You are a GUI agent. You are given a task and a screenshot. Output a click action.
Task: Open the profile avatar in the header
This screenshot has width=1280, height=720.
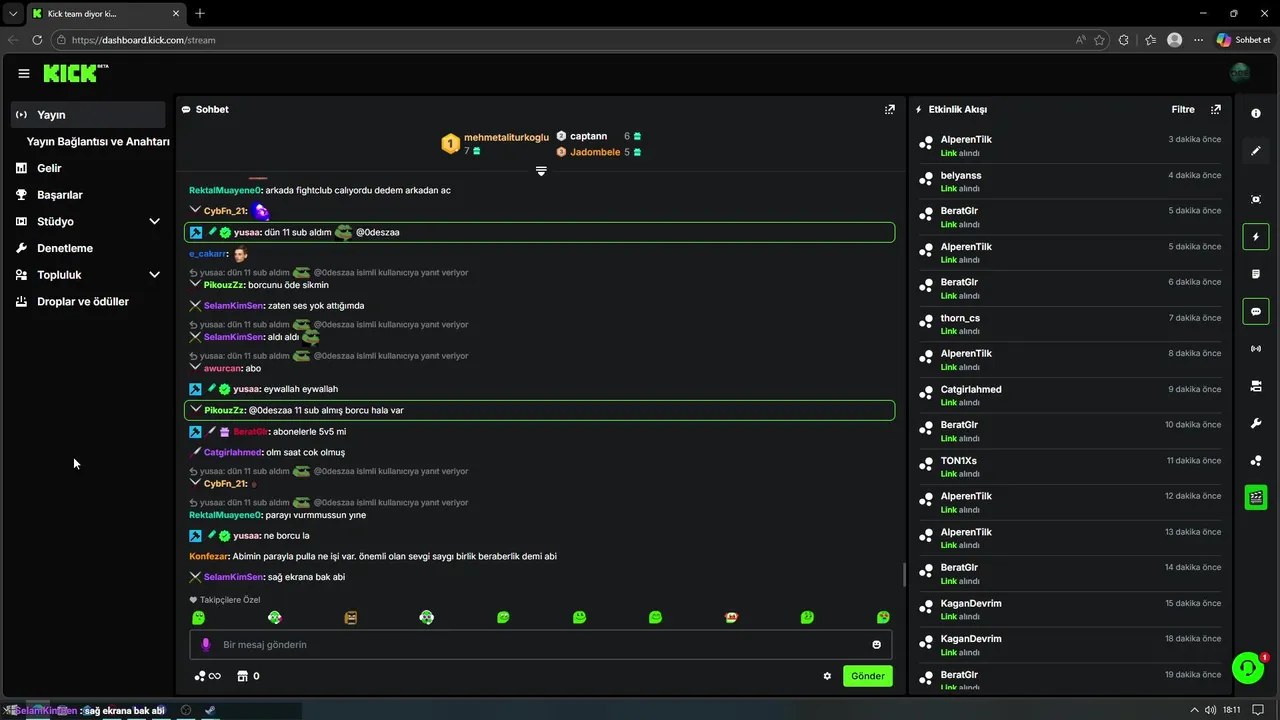(1240, 73)
